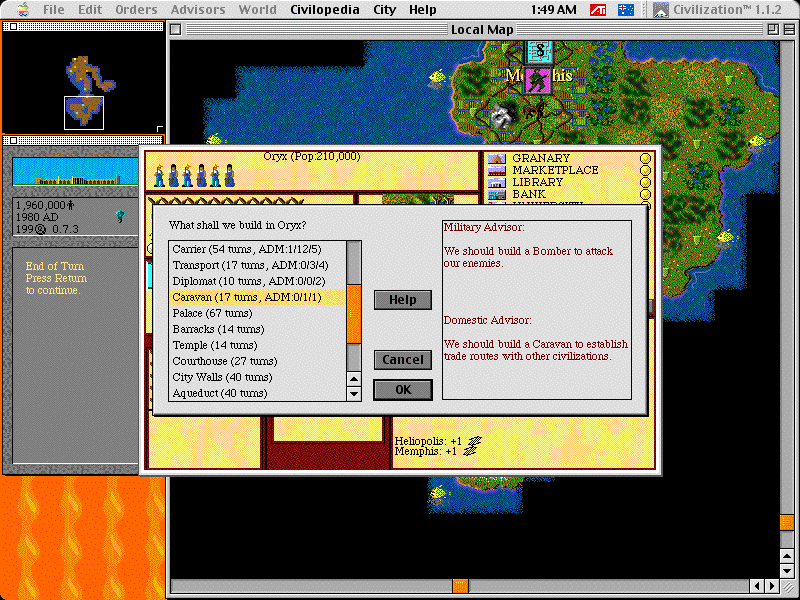Open the Civilization application switcher menu

pos(717,10)
